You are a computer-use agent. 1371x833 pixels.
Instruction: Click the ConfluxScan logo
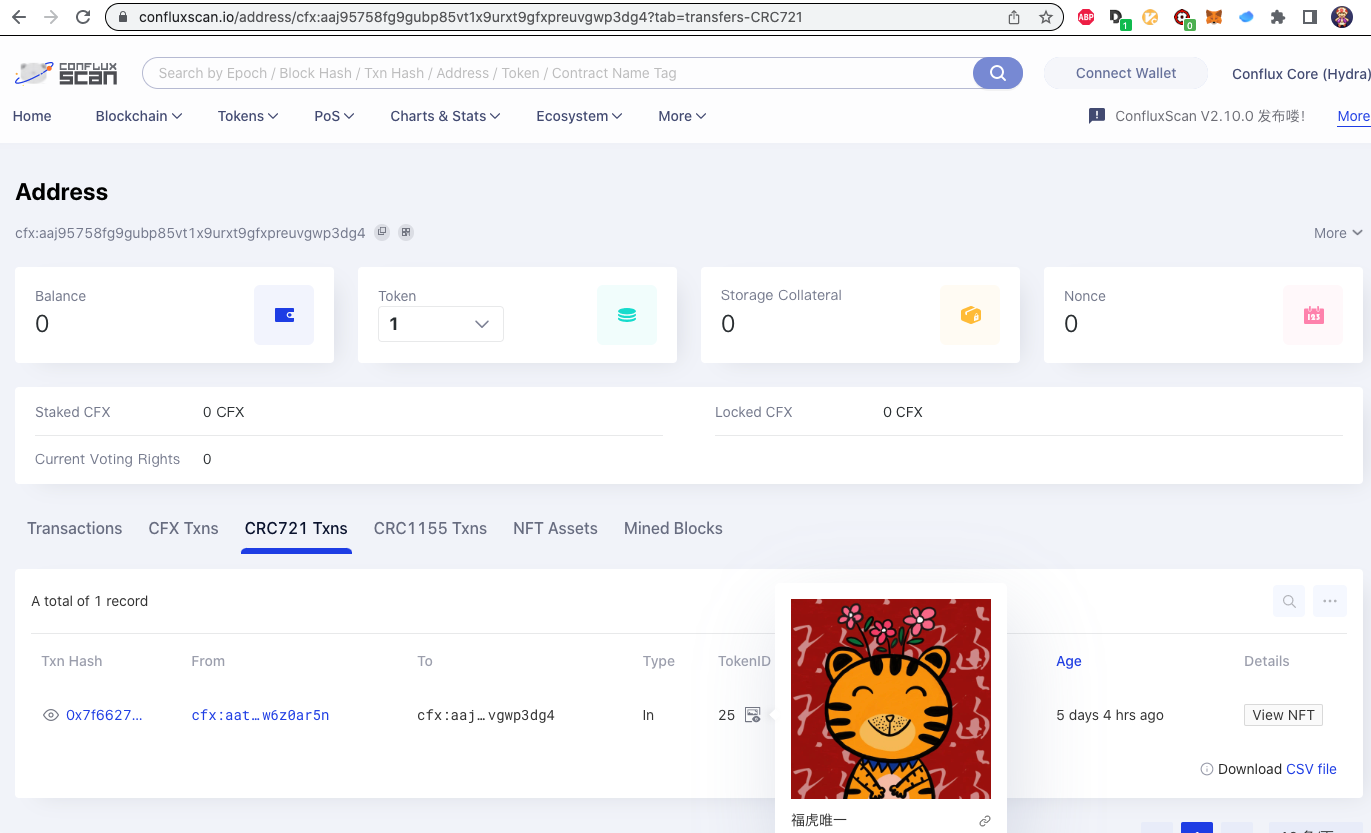click(x=66, y=73)
